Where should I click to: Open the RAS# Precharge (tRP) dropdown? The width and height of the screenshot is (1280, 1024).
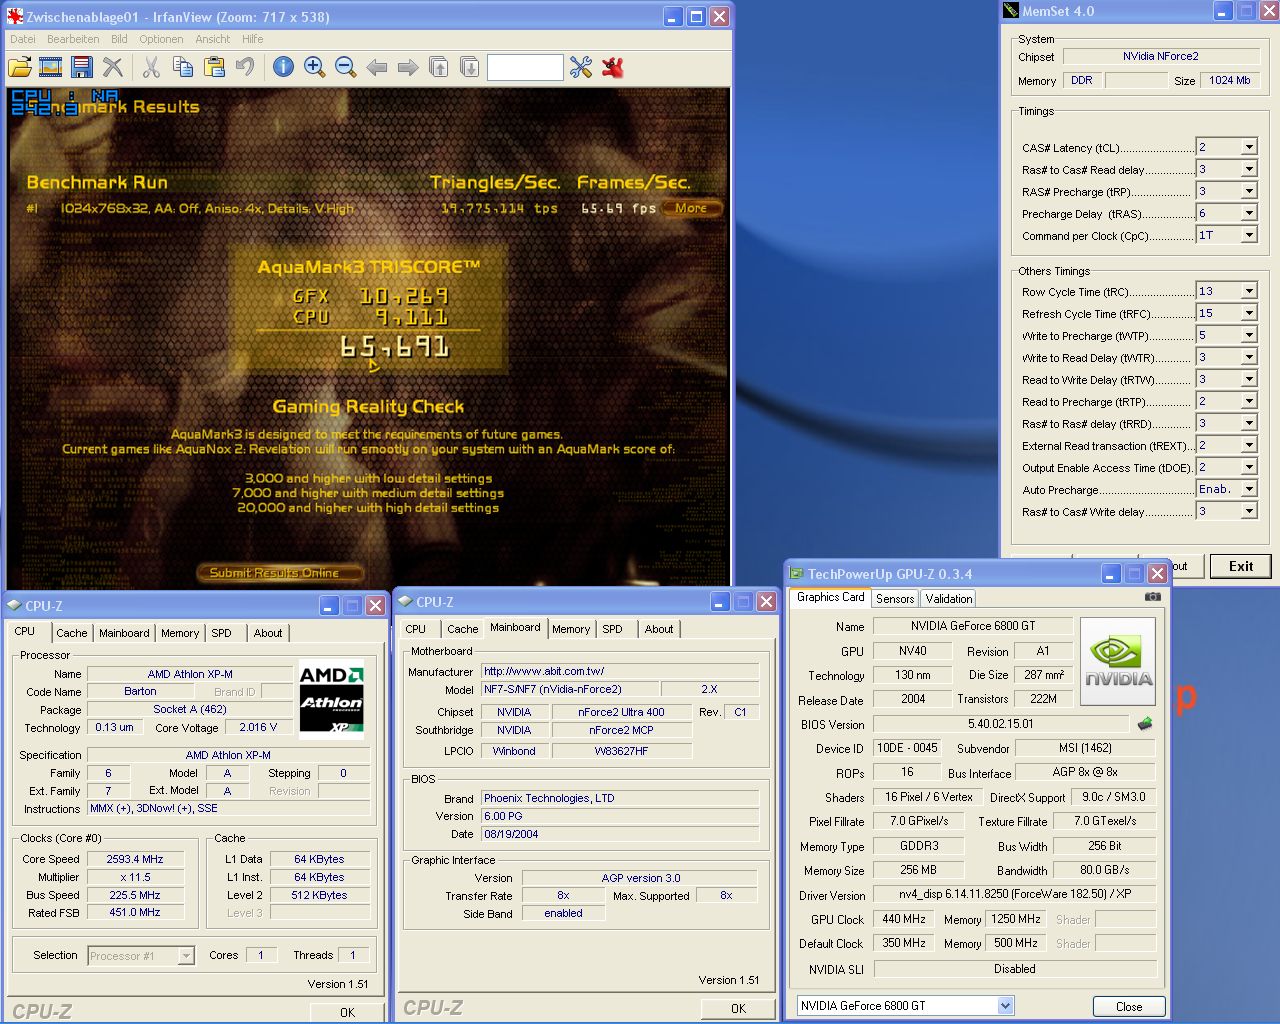[1249, 191]
